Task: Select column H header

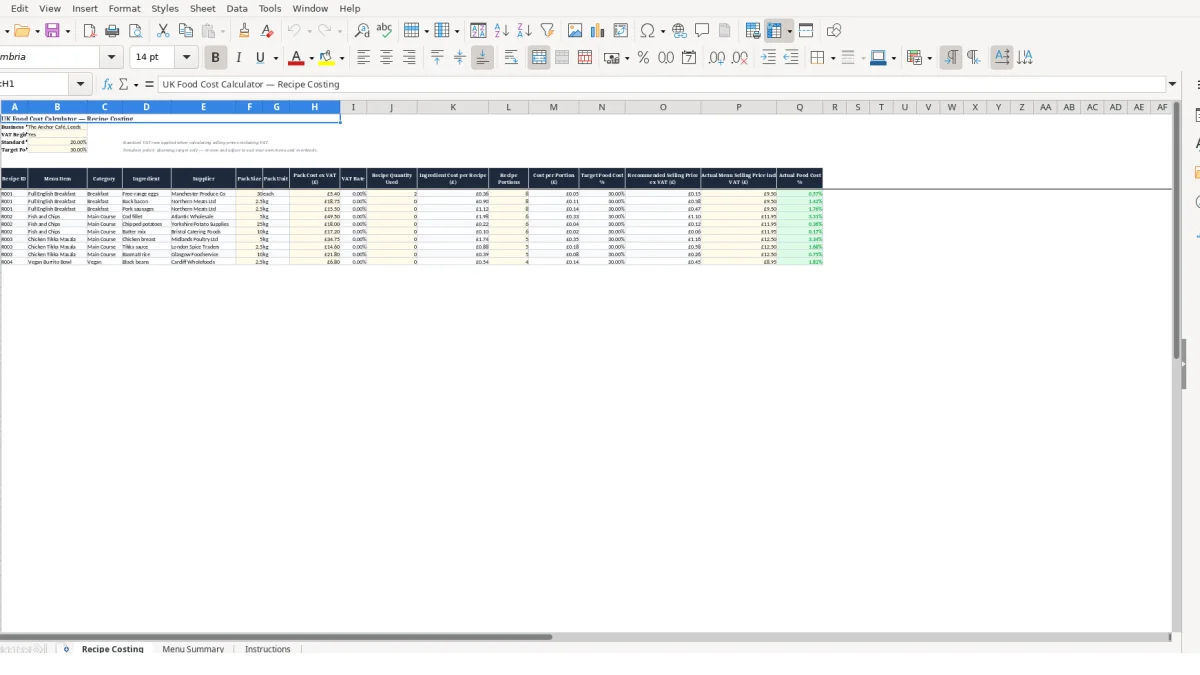Action: click(315, 107)
